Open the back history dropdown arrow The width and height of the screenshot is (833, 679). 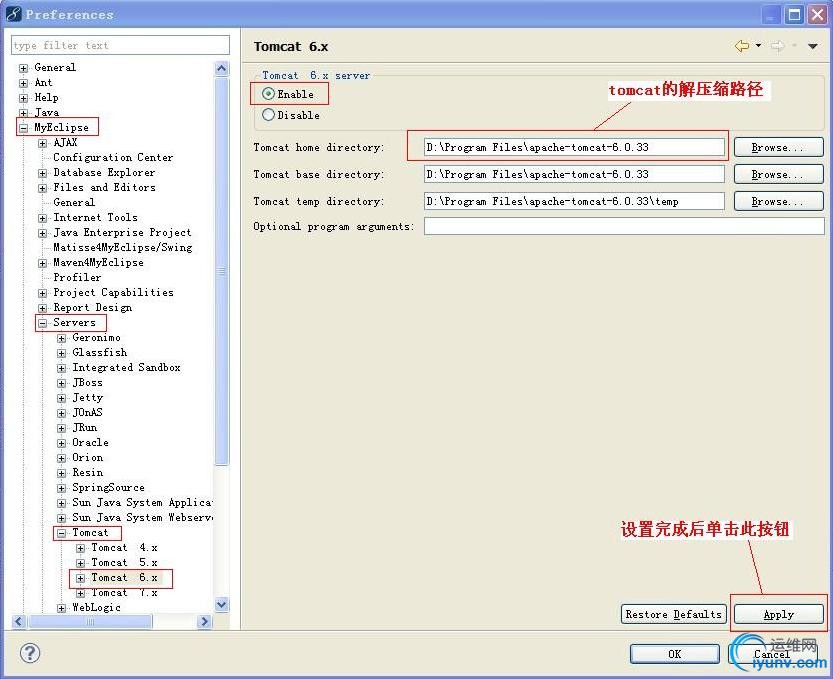tap(758, 46)
